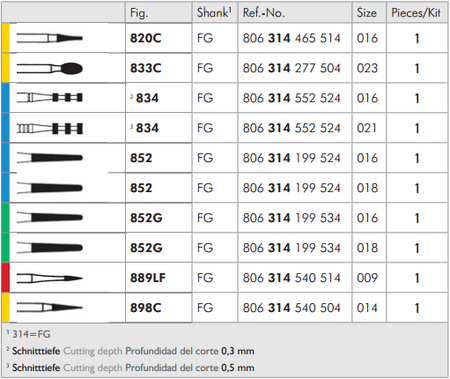This screenshot has height=379, width=450.
Task: Click the Shank column header
Action: coord(214,13)
